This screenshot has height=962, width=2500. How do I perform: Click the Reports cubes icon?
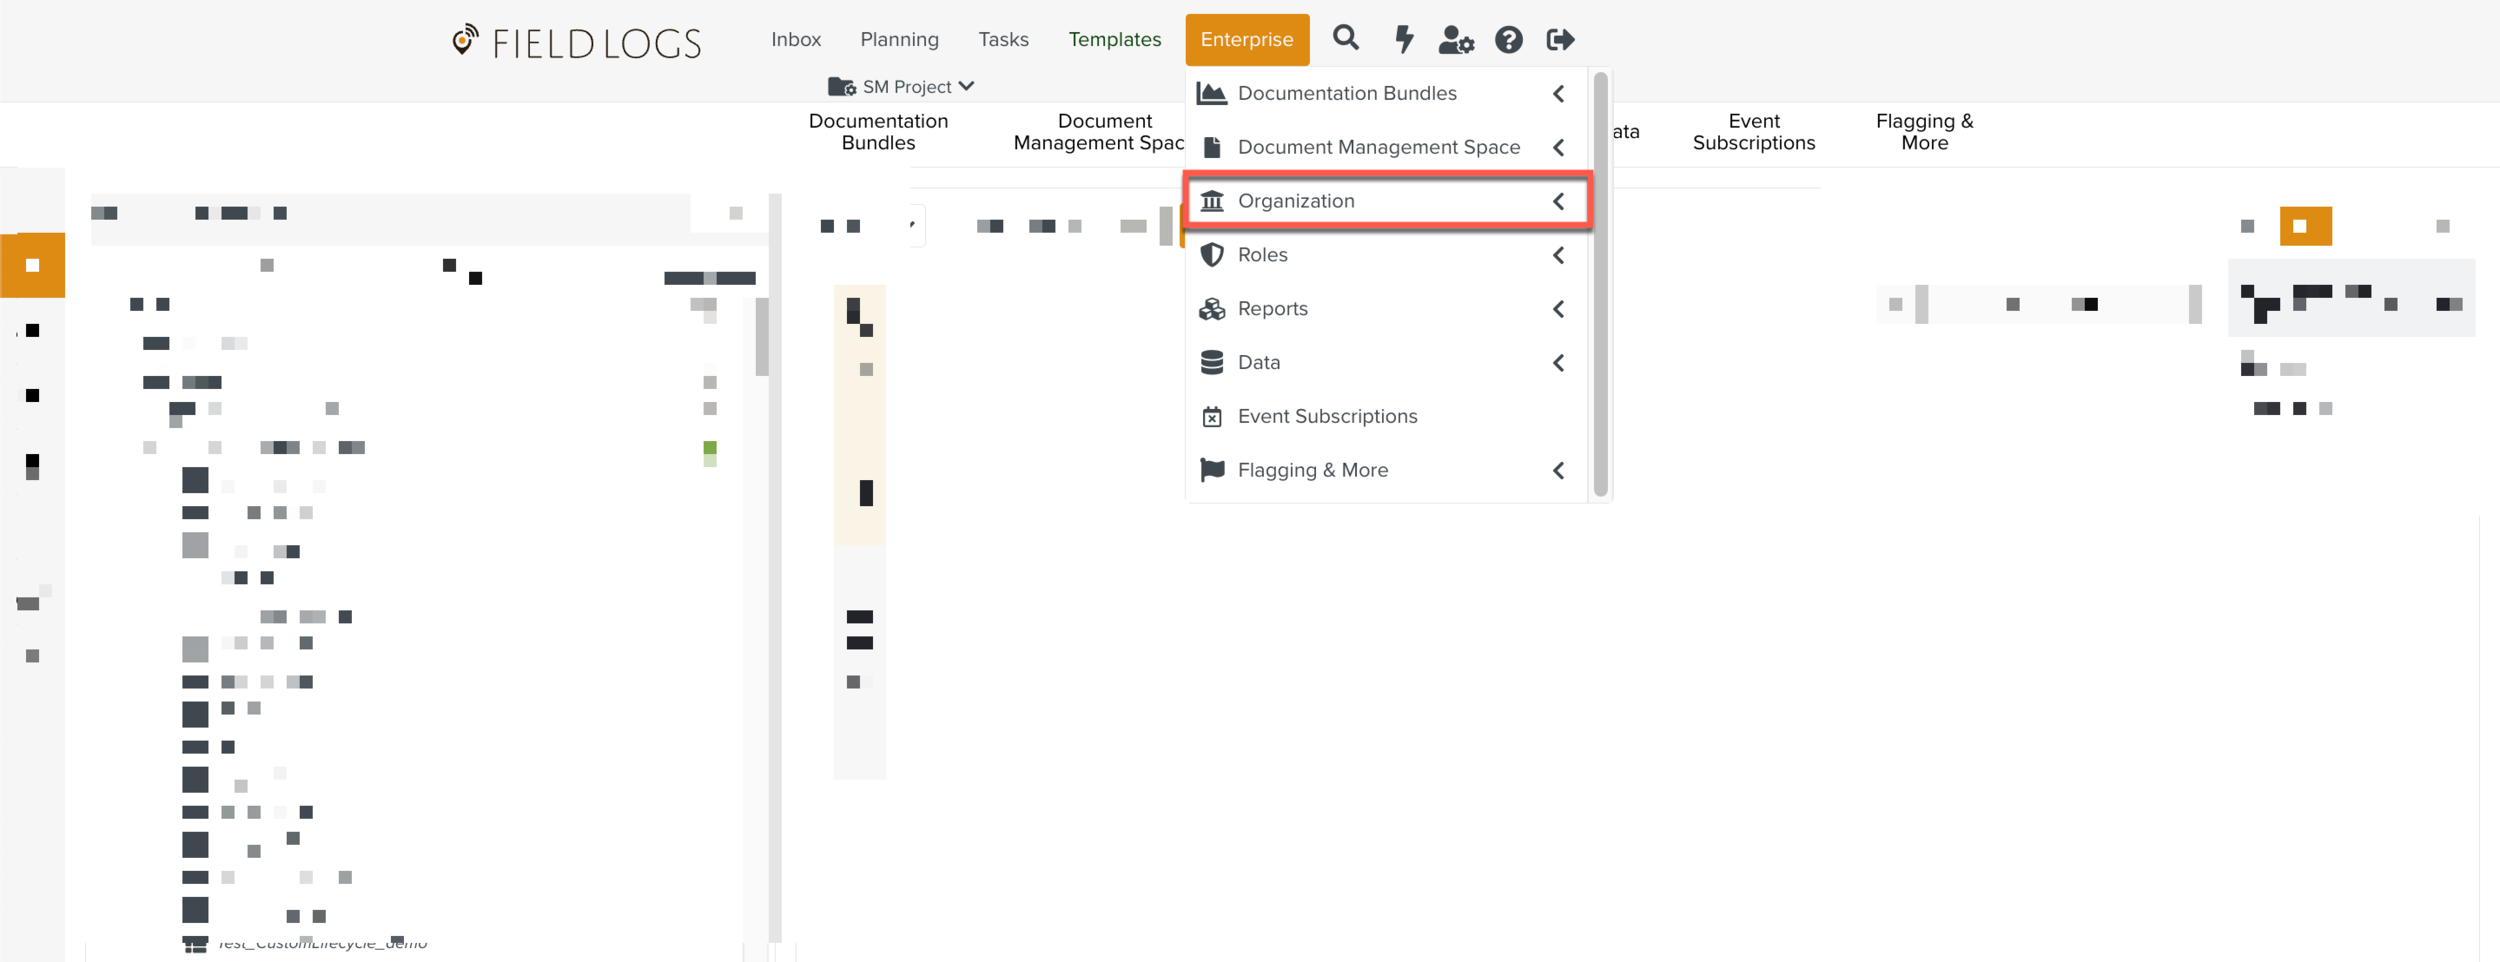(x=1212, y=309)
